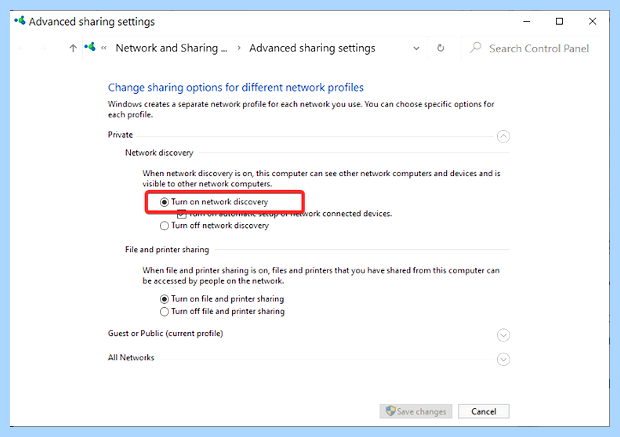Show hidden breadcrumb levels with the double chevron
This screenshot has height=437, width=620.
[x=104, y=48]
